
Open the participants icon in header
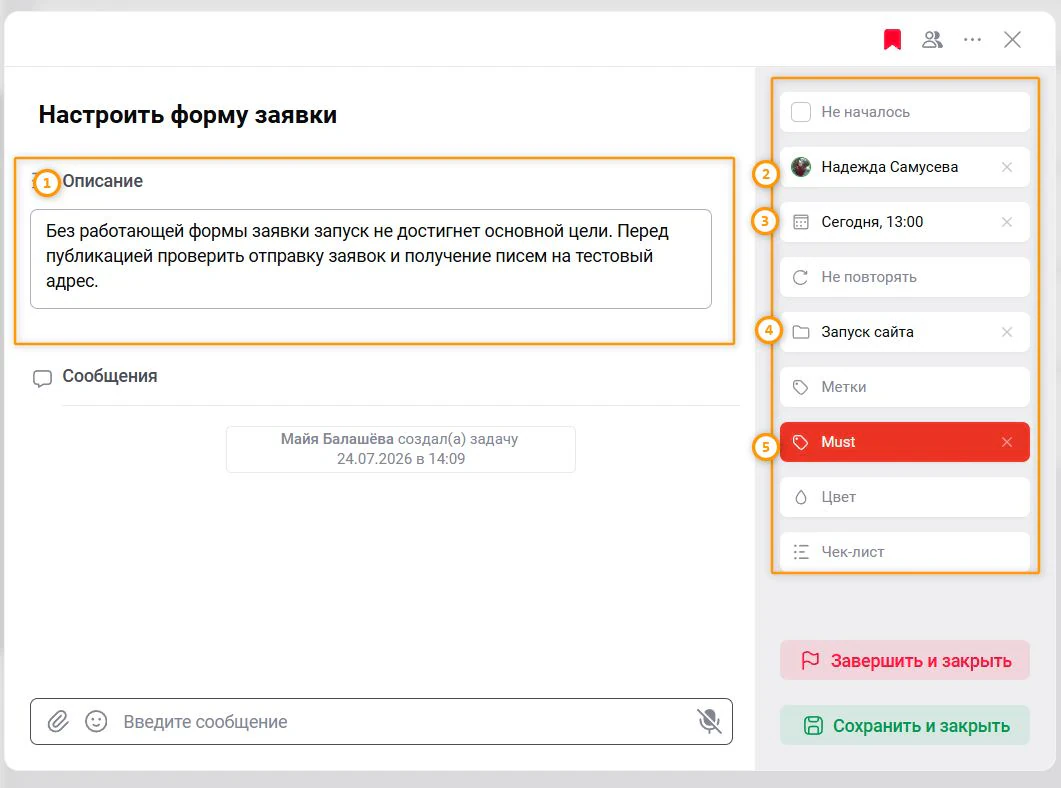(932, 39)
